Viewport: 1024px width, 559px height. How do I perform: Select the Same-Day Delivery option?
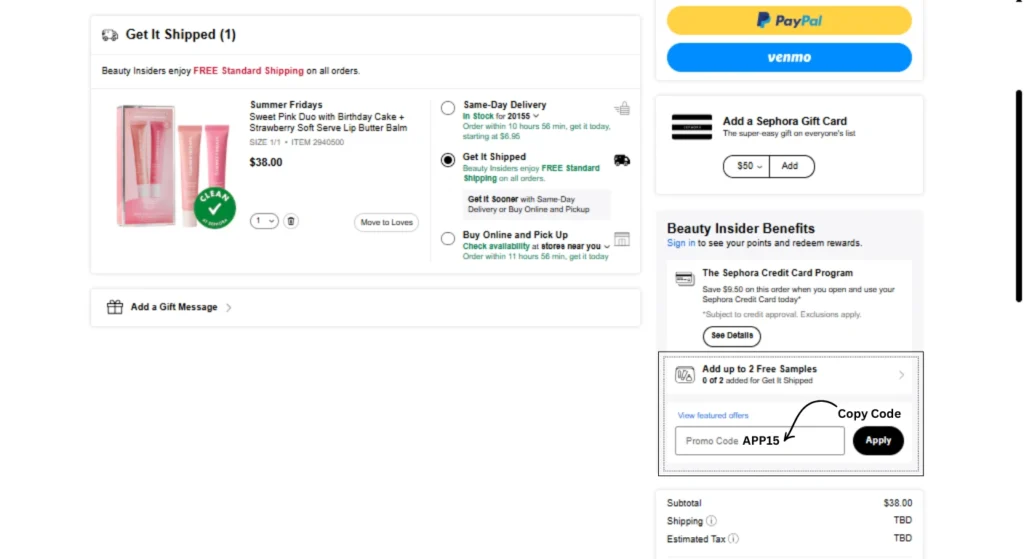448,108
